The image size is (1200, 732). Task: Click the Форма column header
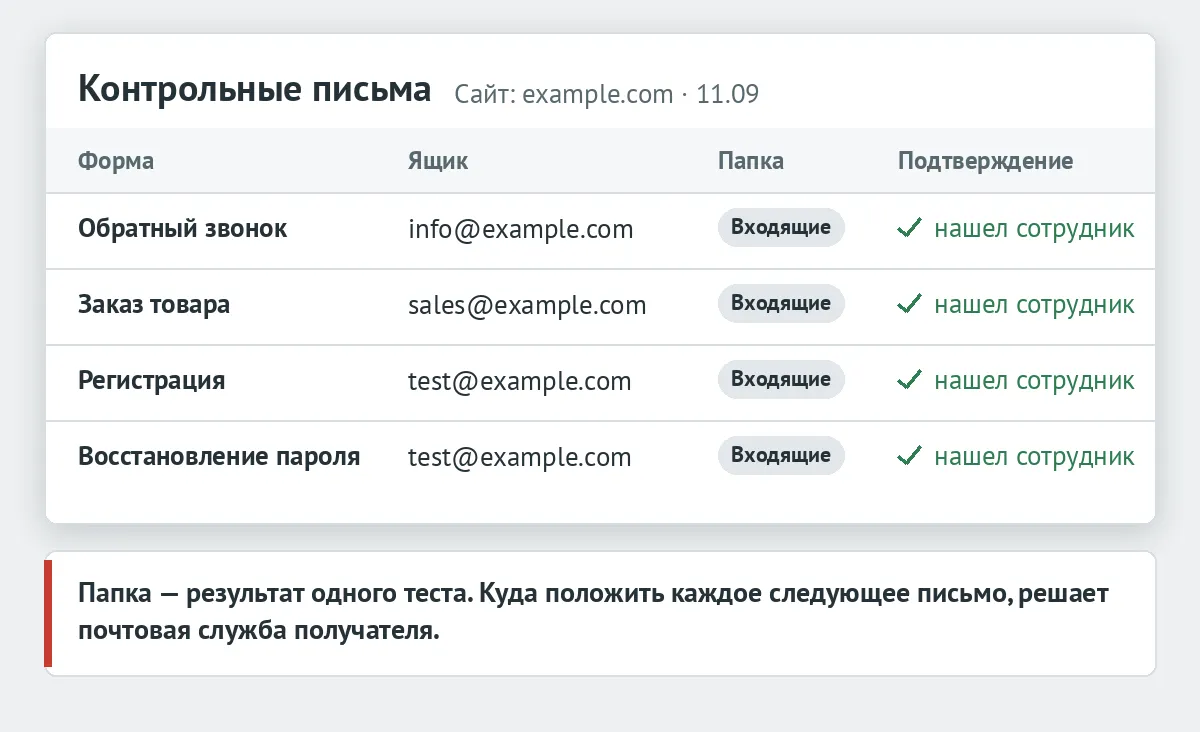pos(116,161)
